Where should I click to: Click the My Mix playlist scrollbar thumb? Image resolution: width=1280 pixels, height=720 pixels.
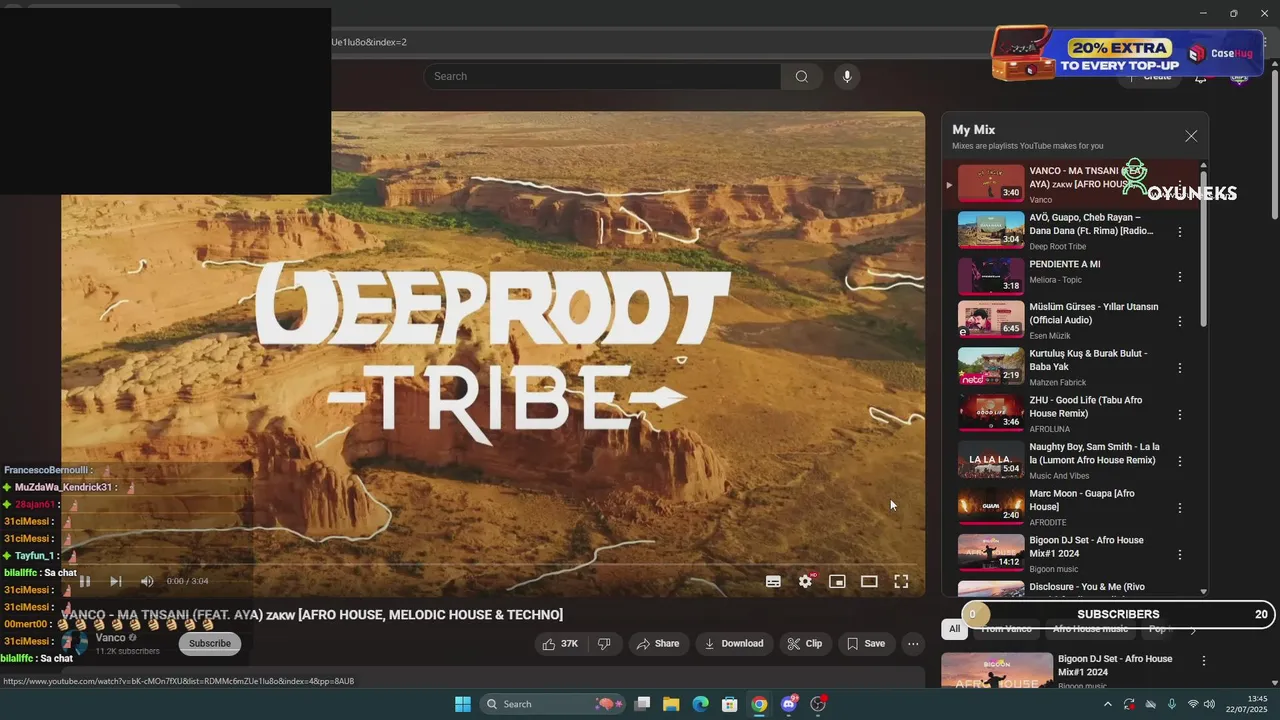[1203, 248]
